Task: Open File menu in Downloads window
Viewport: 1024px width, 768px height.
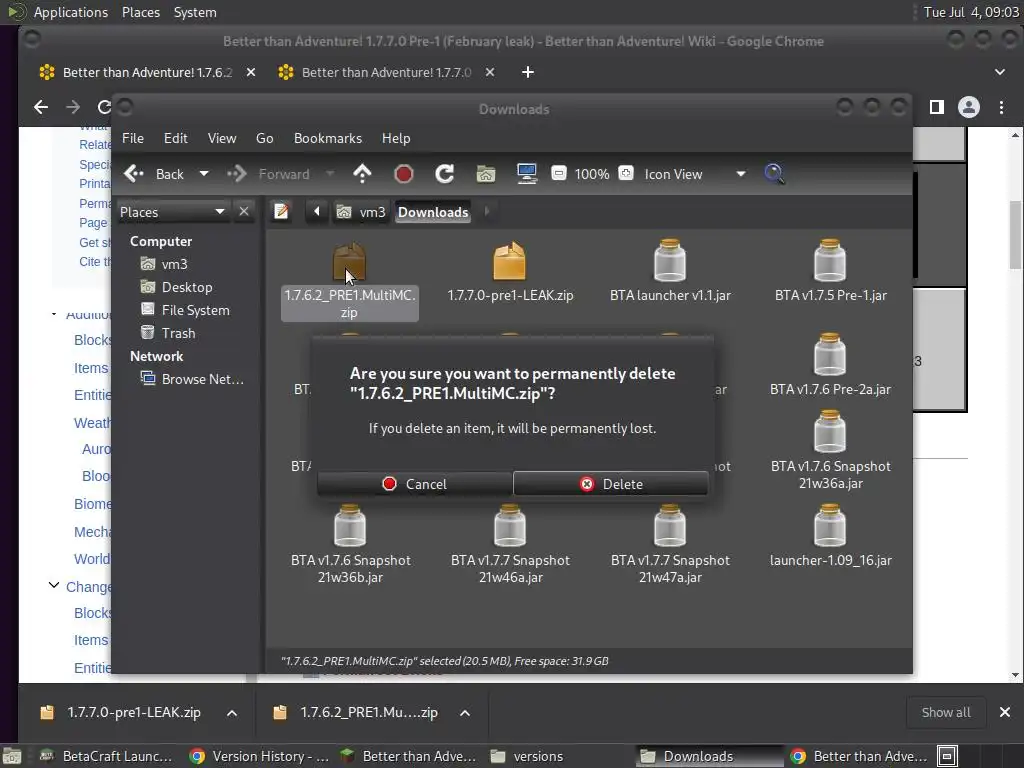Action: [133, 138]
